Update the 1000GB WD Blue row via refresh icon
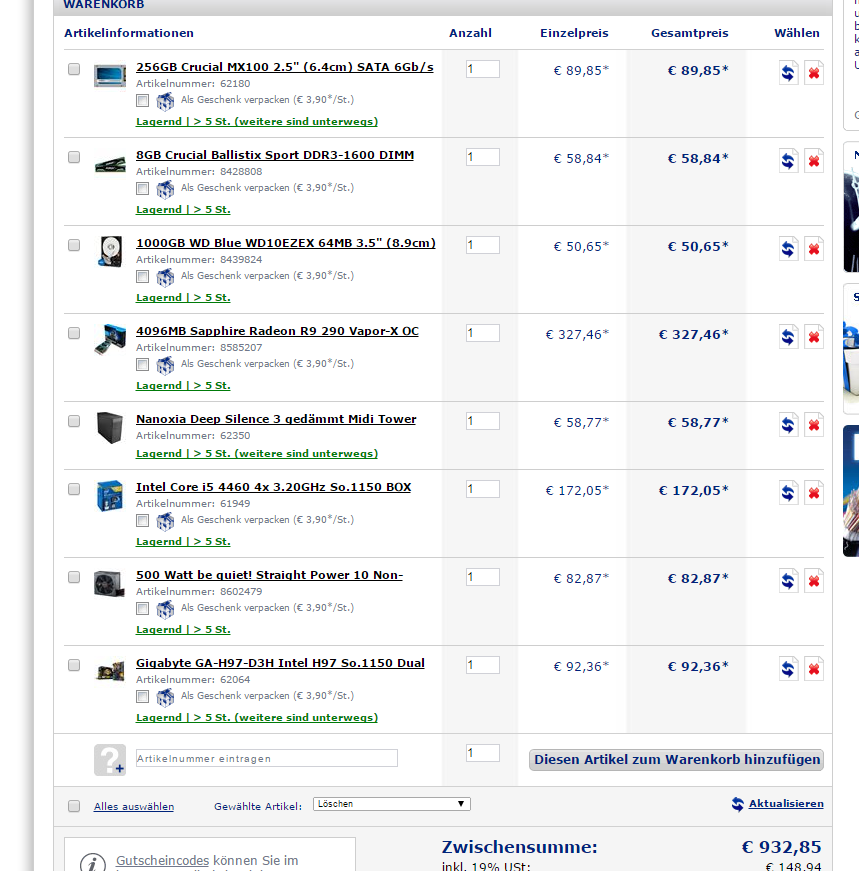 788,249
